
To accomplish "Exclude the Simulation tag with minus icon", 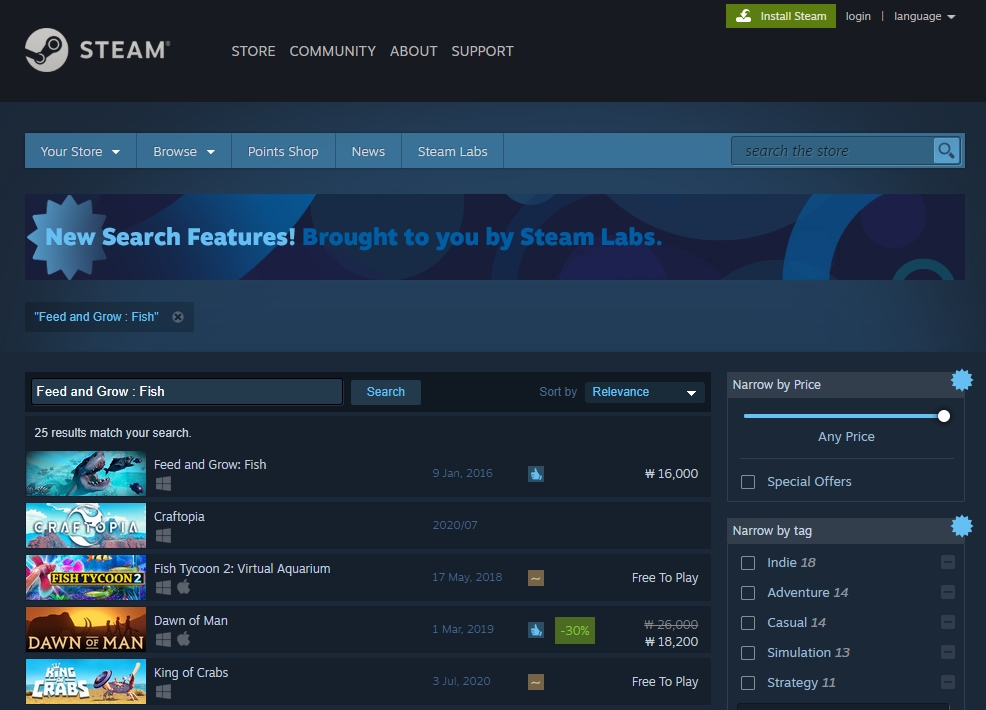I will click(948, 652).
